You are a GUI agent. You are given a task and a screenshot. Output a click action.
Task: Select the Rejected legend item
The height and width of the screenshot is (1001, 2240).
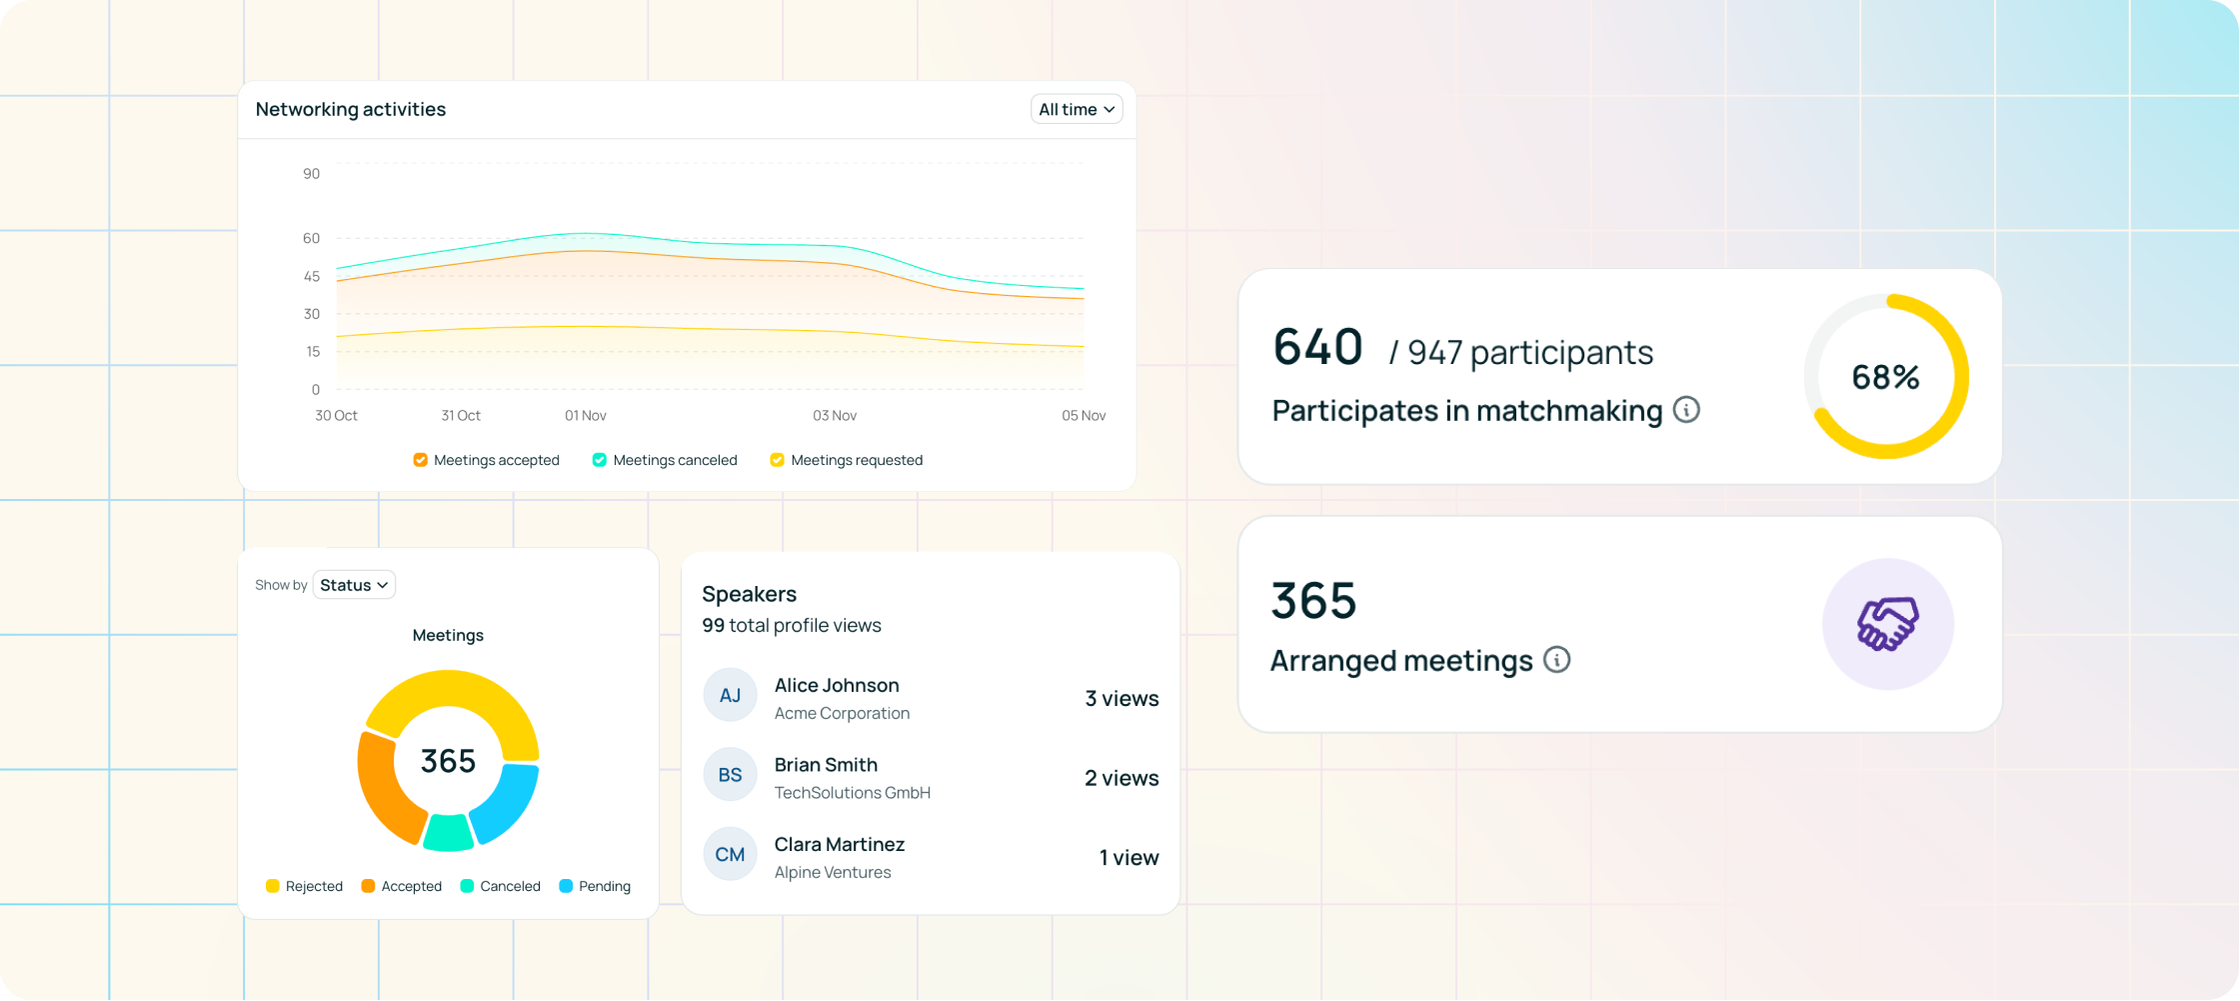(304, 886)
